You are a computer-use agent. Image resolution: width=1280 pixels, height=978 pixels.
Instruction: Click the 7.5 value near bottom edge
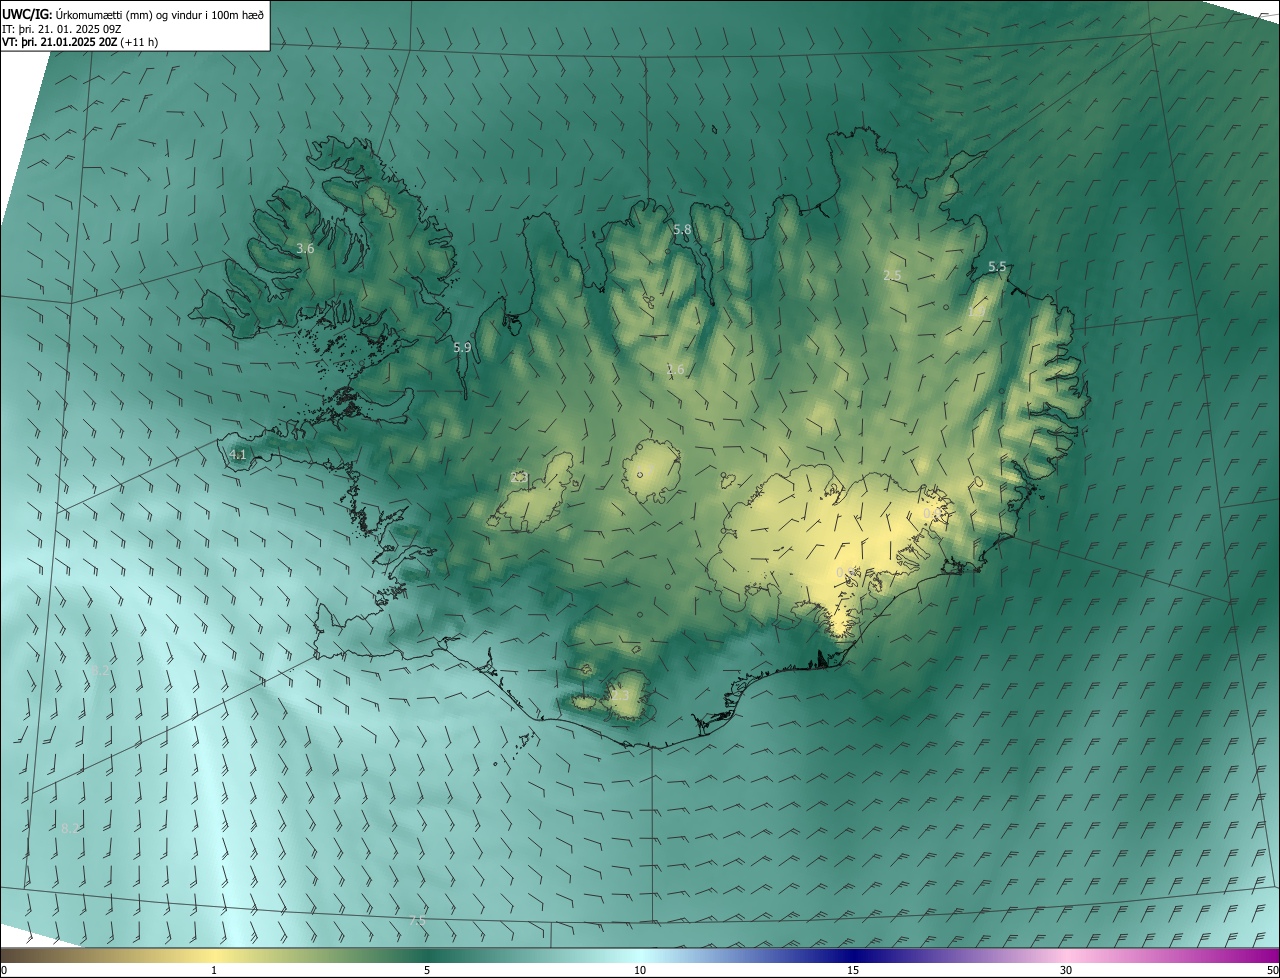(x=418, y=920)
